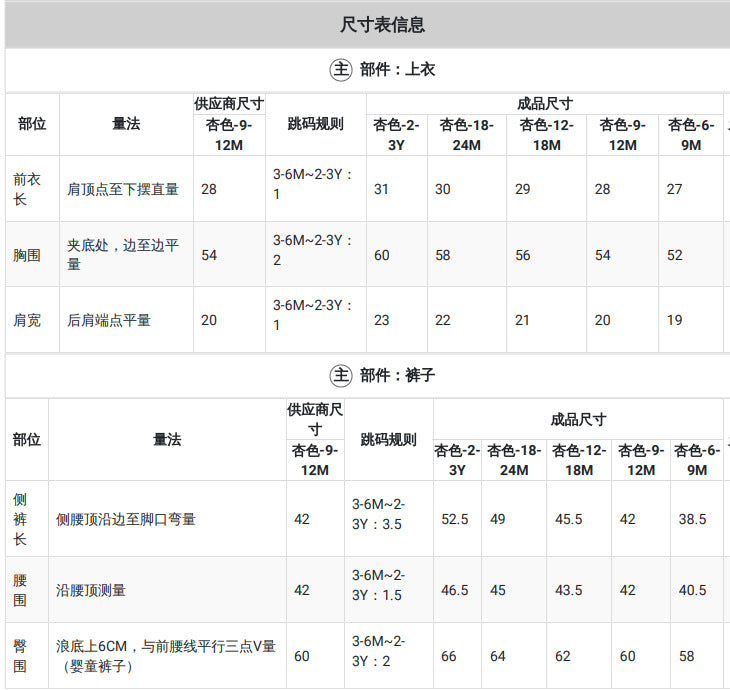Viewport: 730px width, 690px height.
Task: Click the 胸围 row label
Action: point(27,255)
